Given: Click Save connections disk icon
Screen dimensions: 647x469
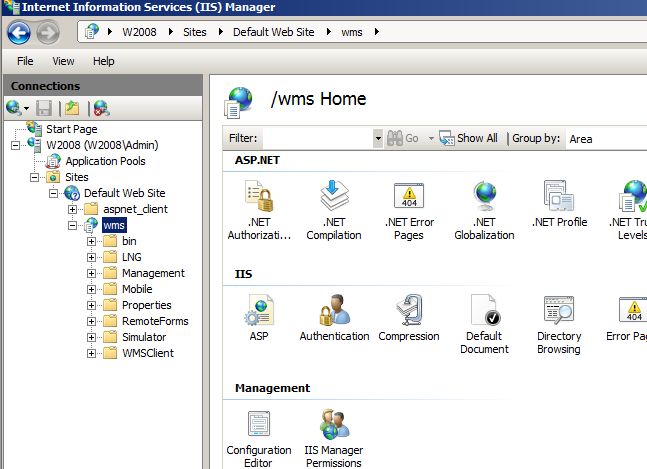Looking at the screenshot, I should 44,108.
